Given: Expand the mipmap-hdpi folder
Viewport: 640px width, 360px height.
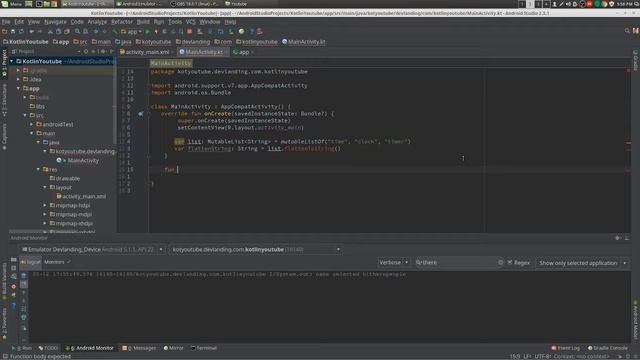Looking at the screenshot, I should (45, 205).
